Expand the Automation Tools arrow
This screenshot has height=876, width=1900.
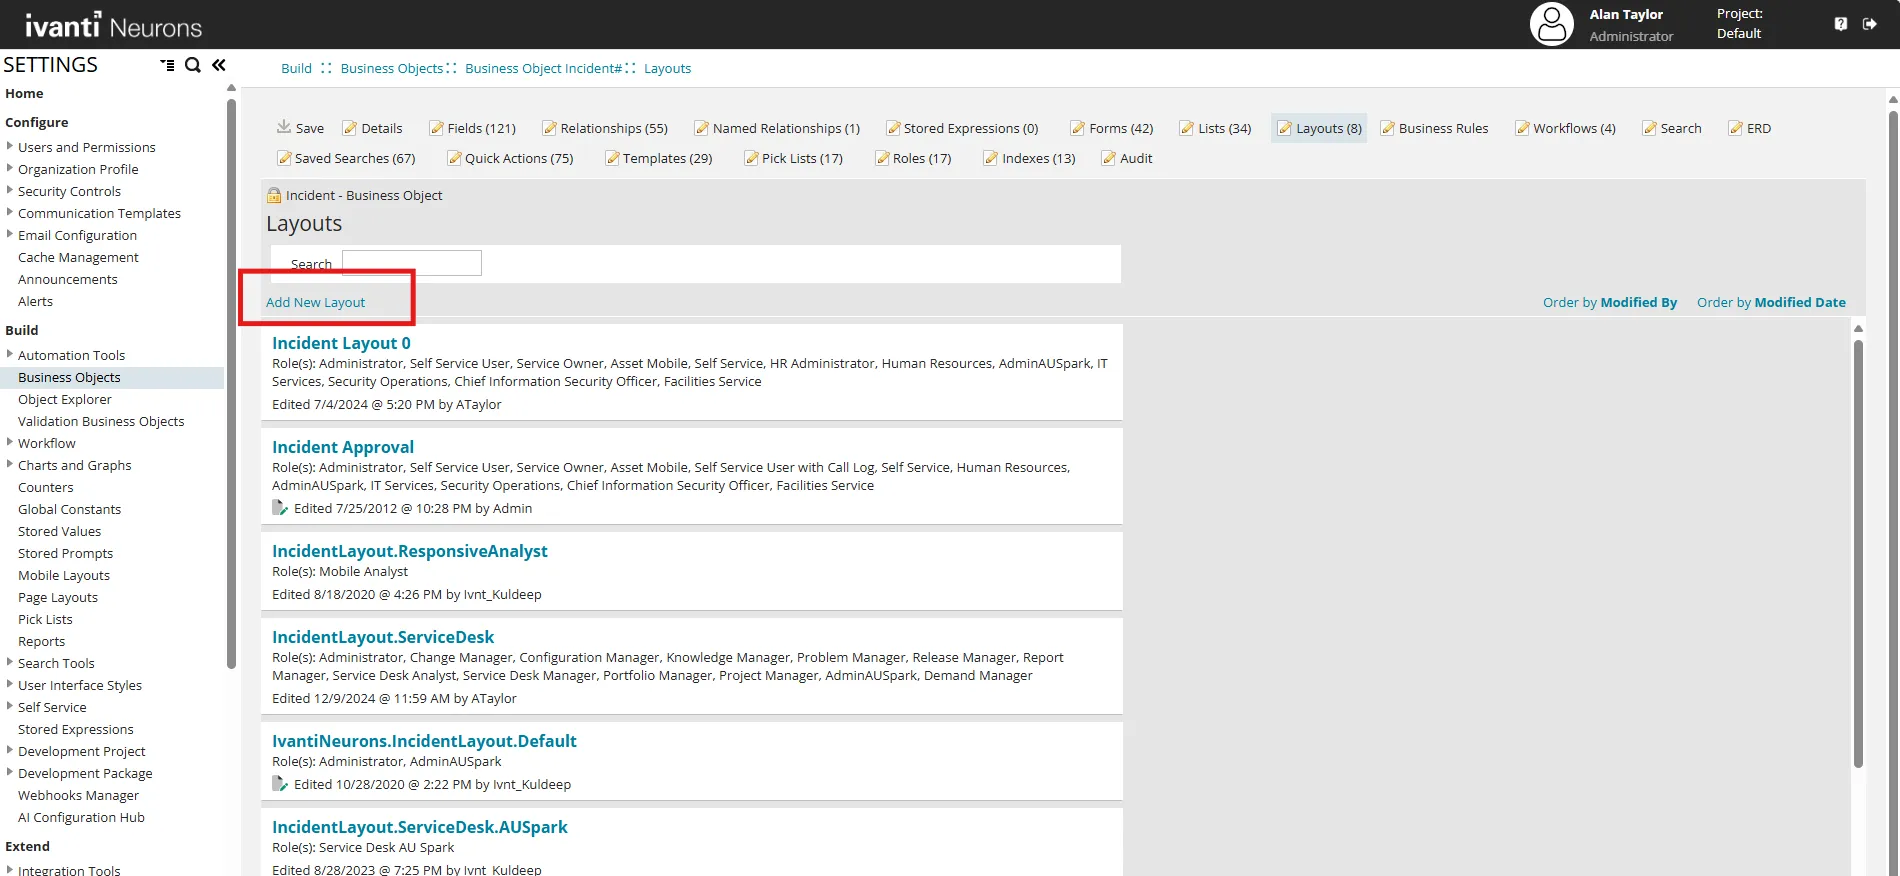(x=10, y=354)
